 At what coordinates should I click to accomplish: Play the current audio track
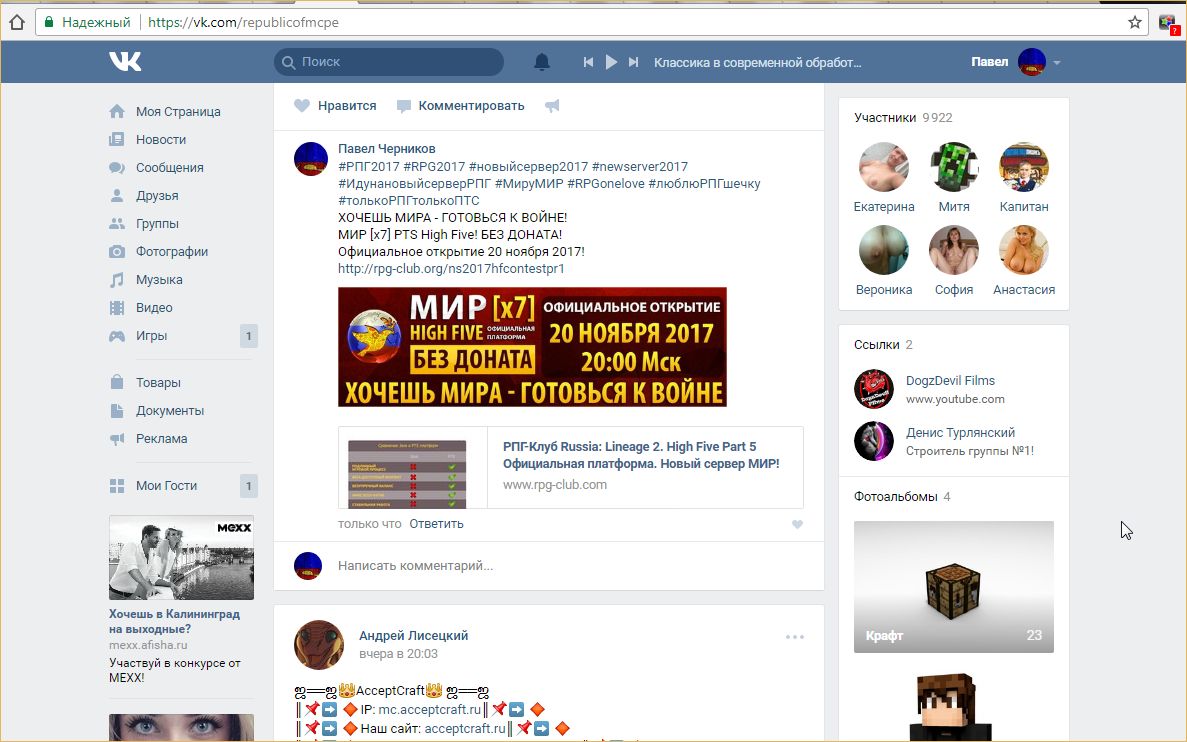(x=611, y=62)
